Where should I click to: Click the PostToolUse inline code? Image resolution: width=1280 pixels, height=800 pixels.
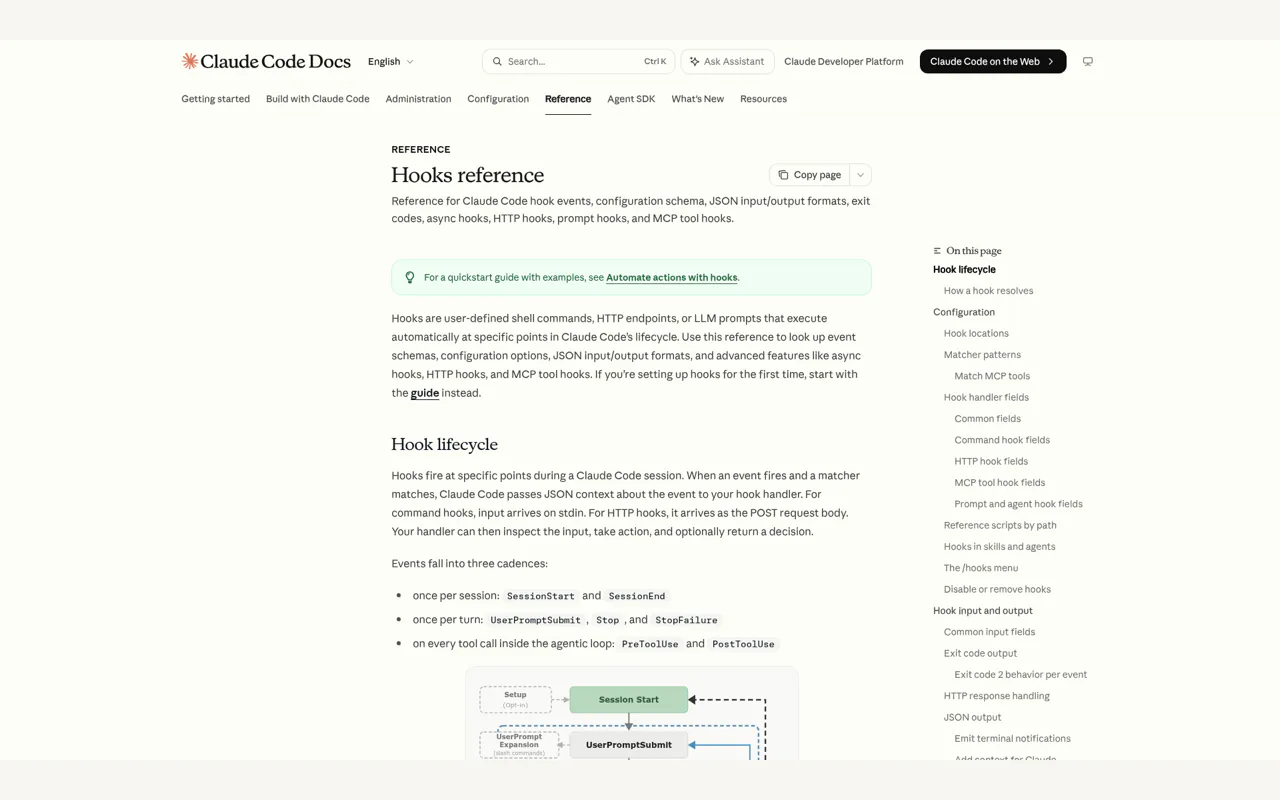743,644
